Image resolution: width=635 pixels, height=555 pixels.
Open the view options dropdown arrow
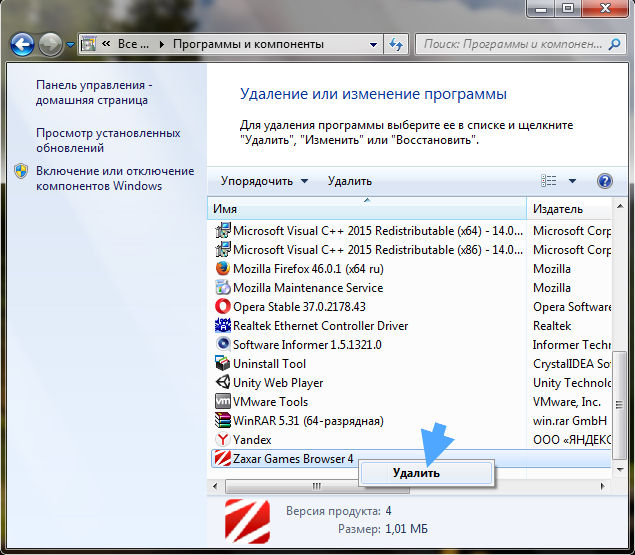point(572,181)
